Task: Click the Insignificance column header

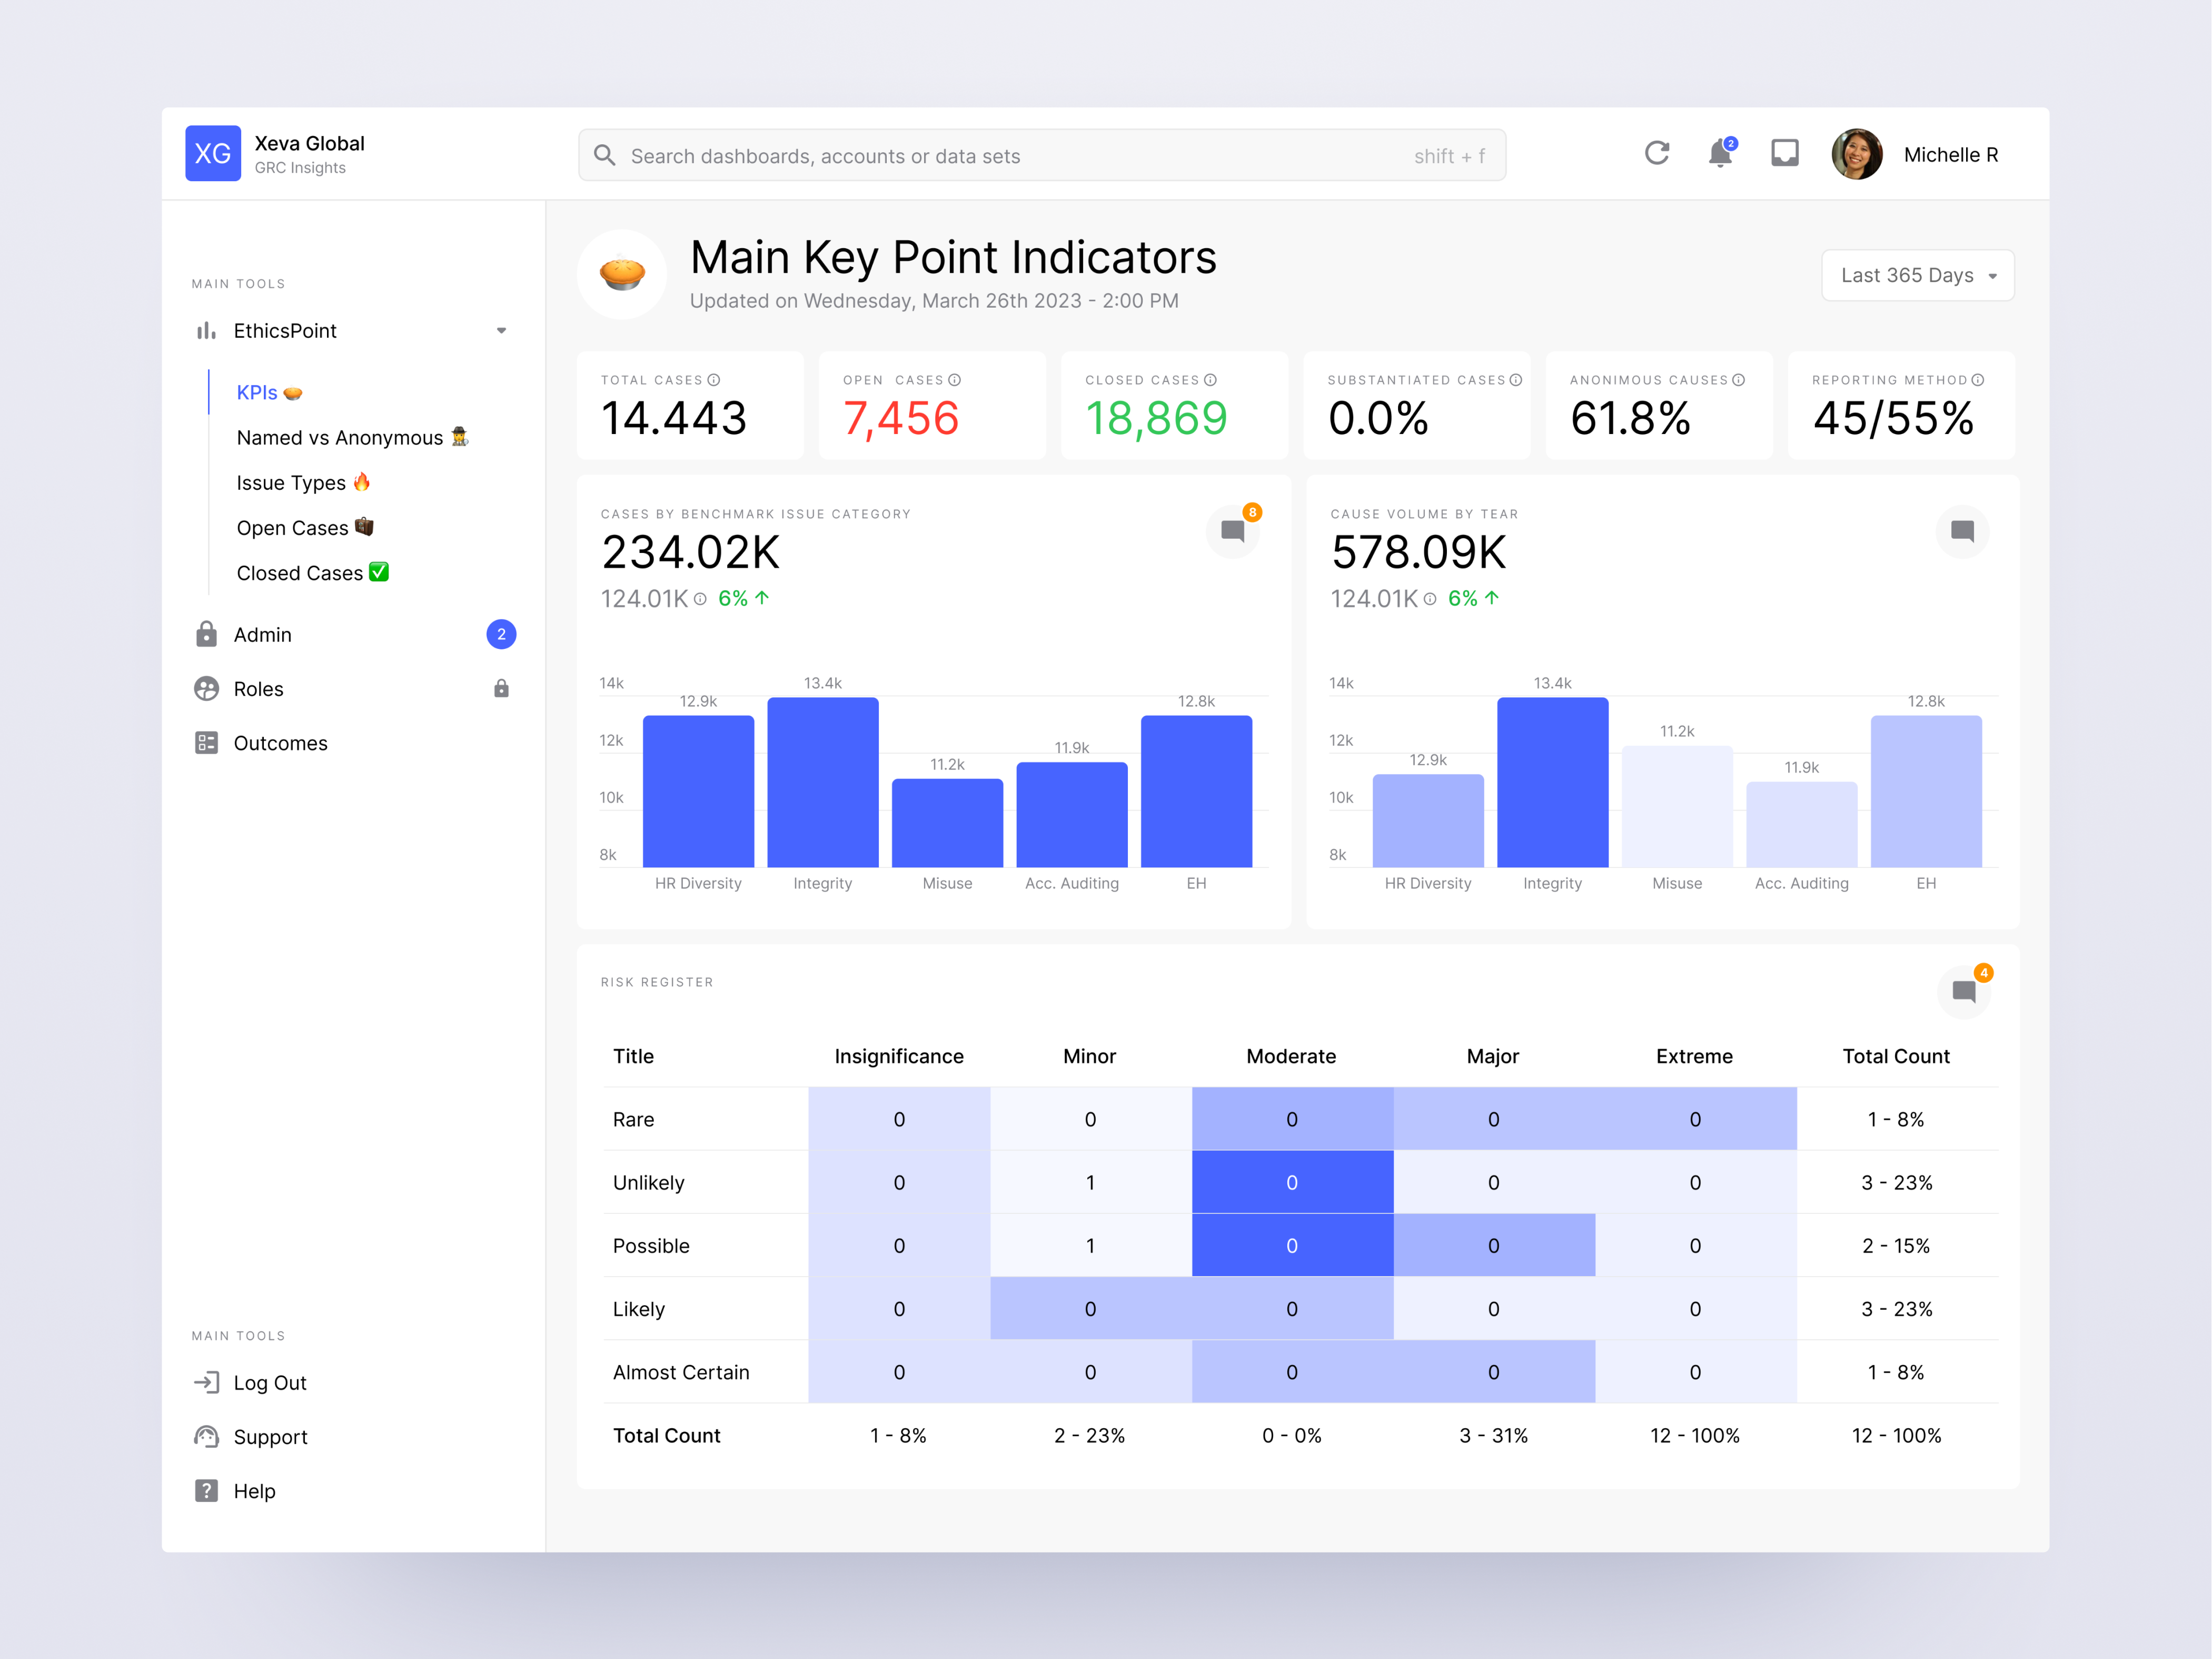Action: 899,1056
